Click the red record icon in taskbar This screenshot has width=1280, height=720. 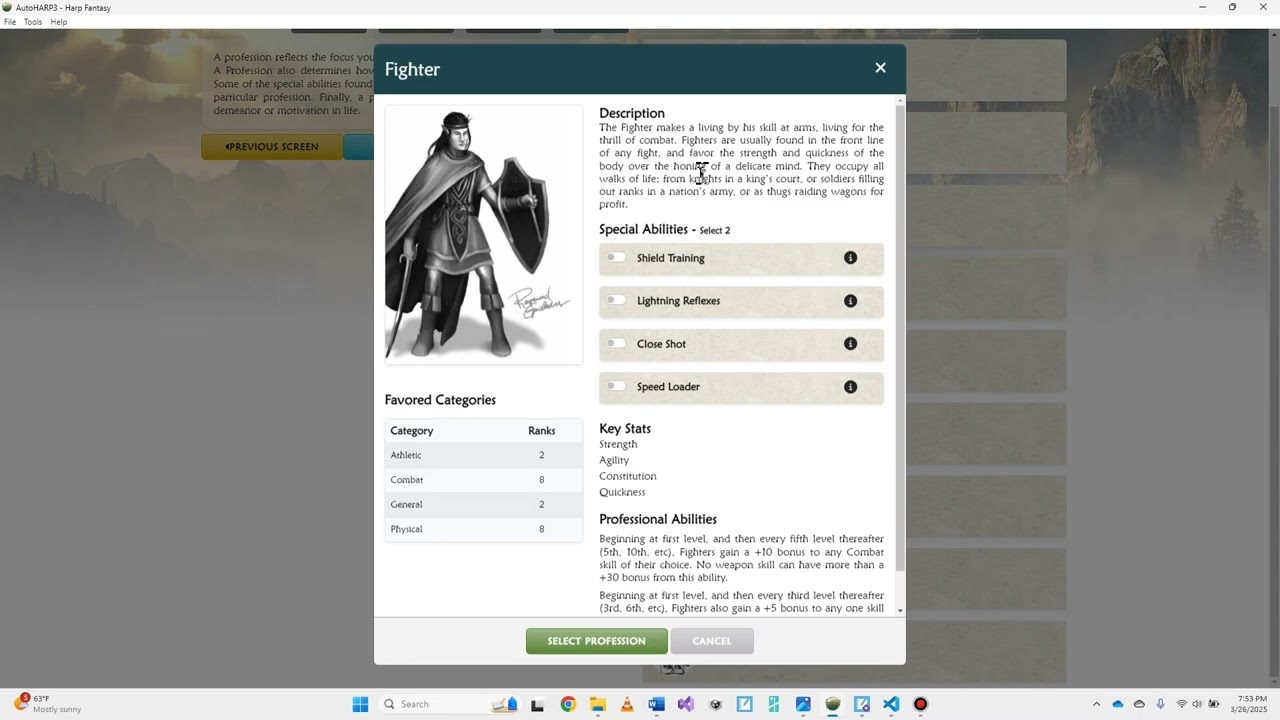[921, 704]
